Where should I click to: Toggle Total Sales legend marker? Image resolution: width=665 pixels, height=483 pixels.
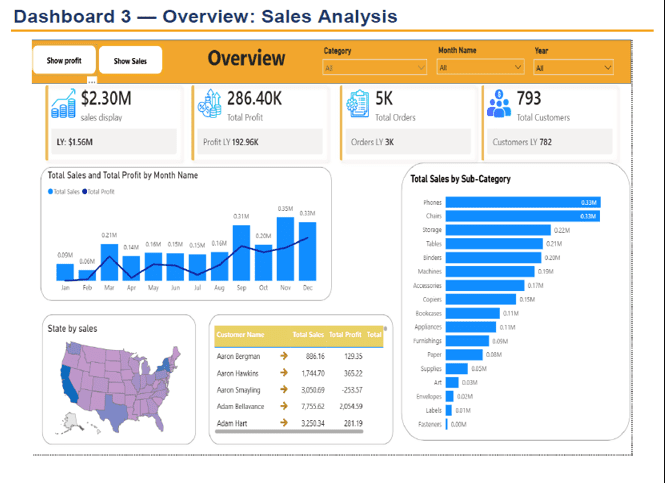pyautogui.click(x=50, y=192)
